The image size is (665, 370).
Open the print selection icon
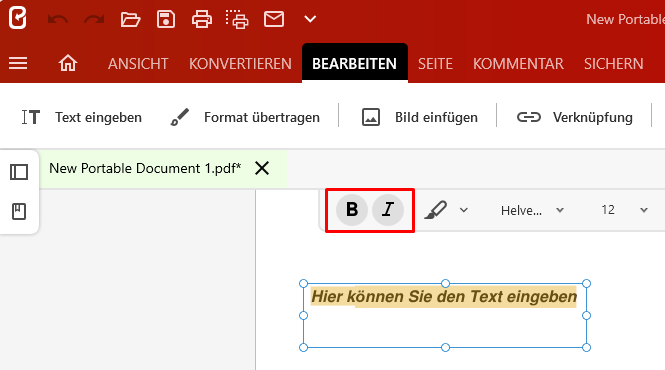coord(238,19)
